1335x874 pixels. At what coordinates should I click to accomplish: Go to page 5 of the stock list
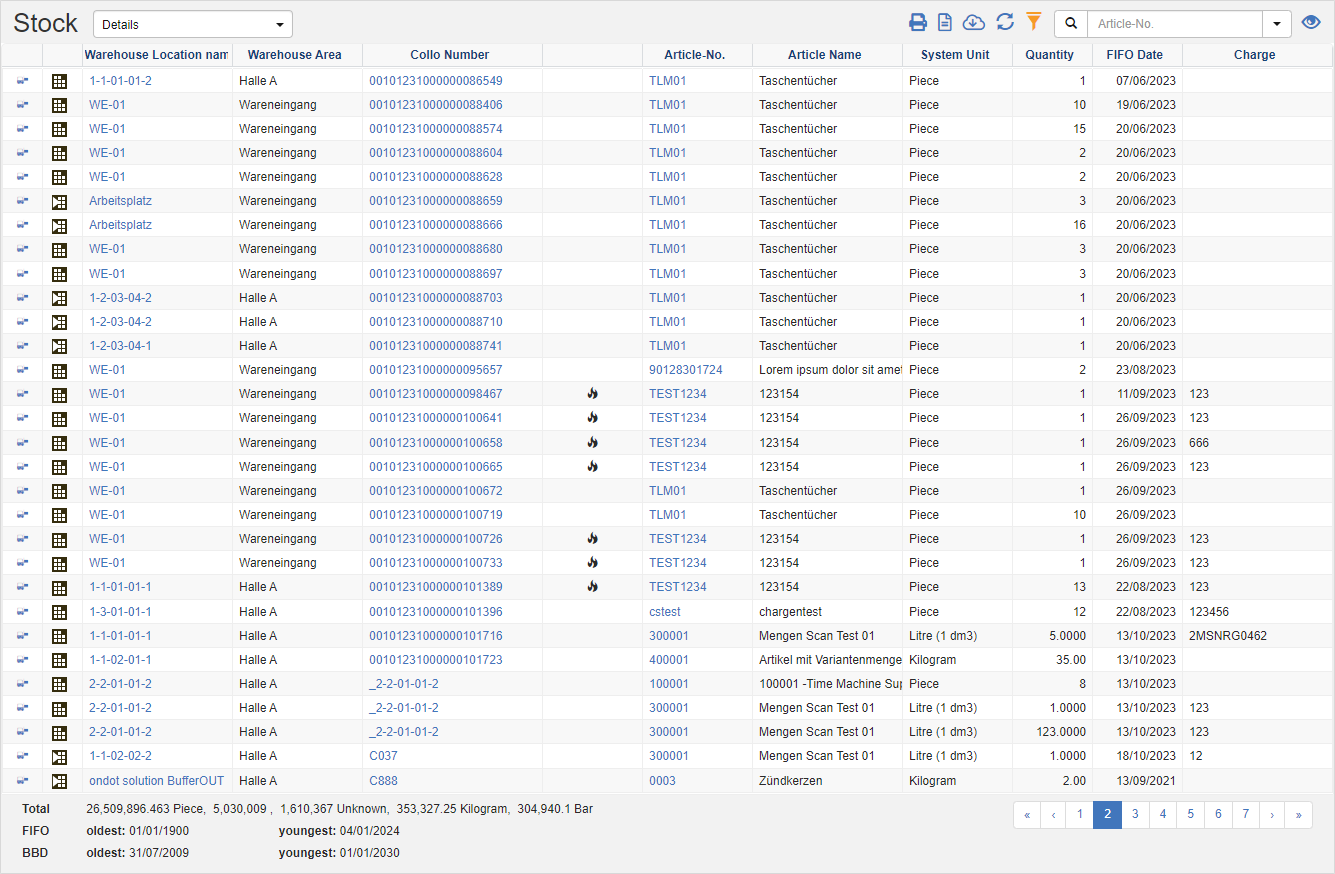(x=1190, y=815)
